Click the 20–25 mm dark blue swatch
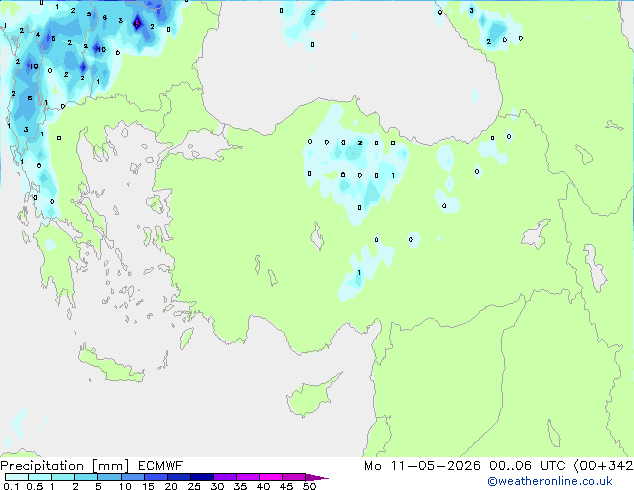 pos(178,477)
